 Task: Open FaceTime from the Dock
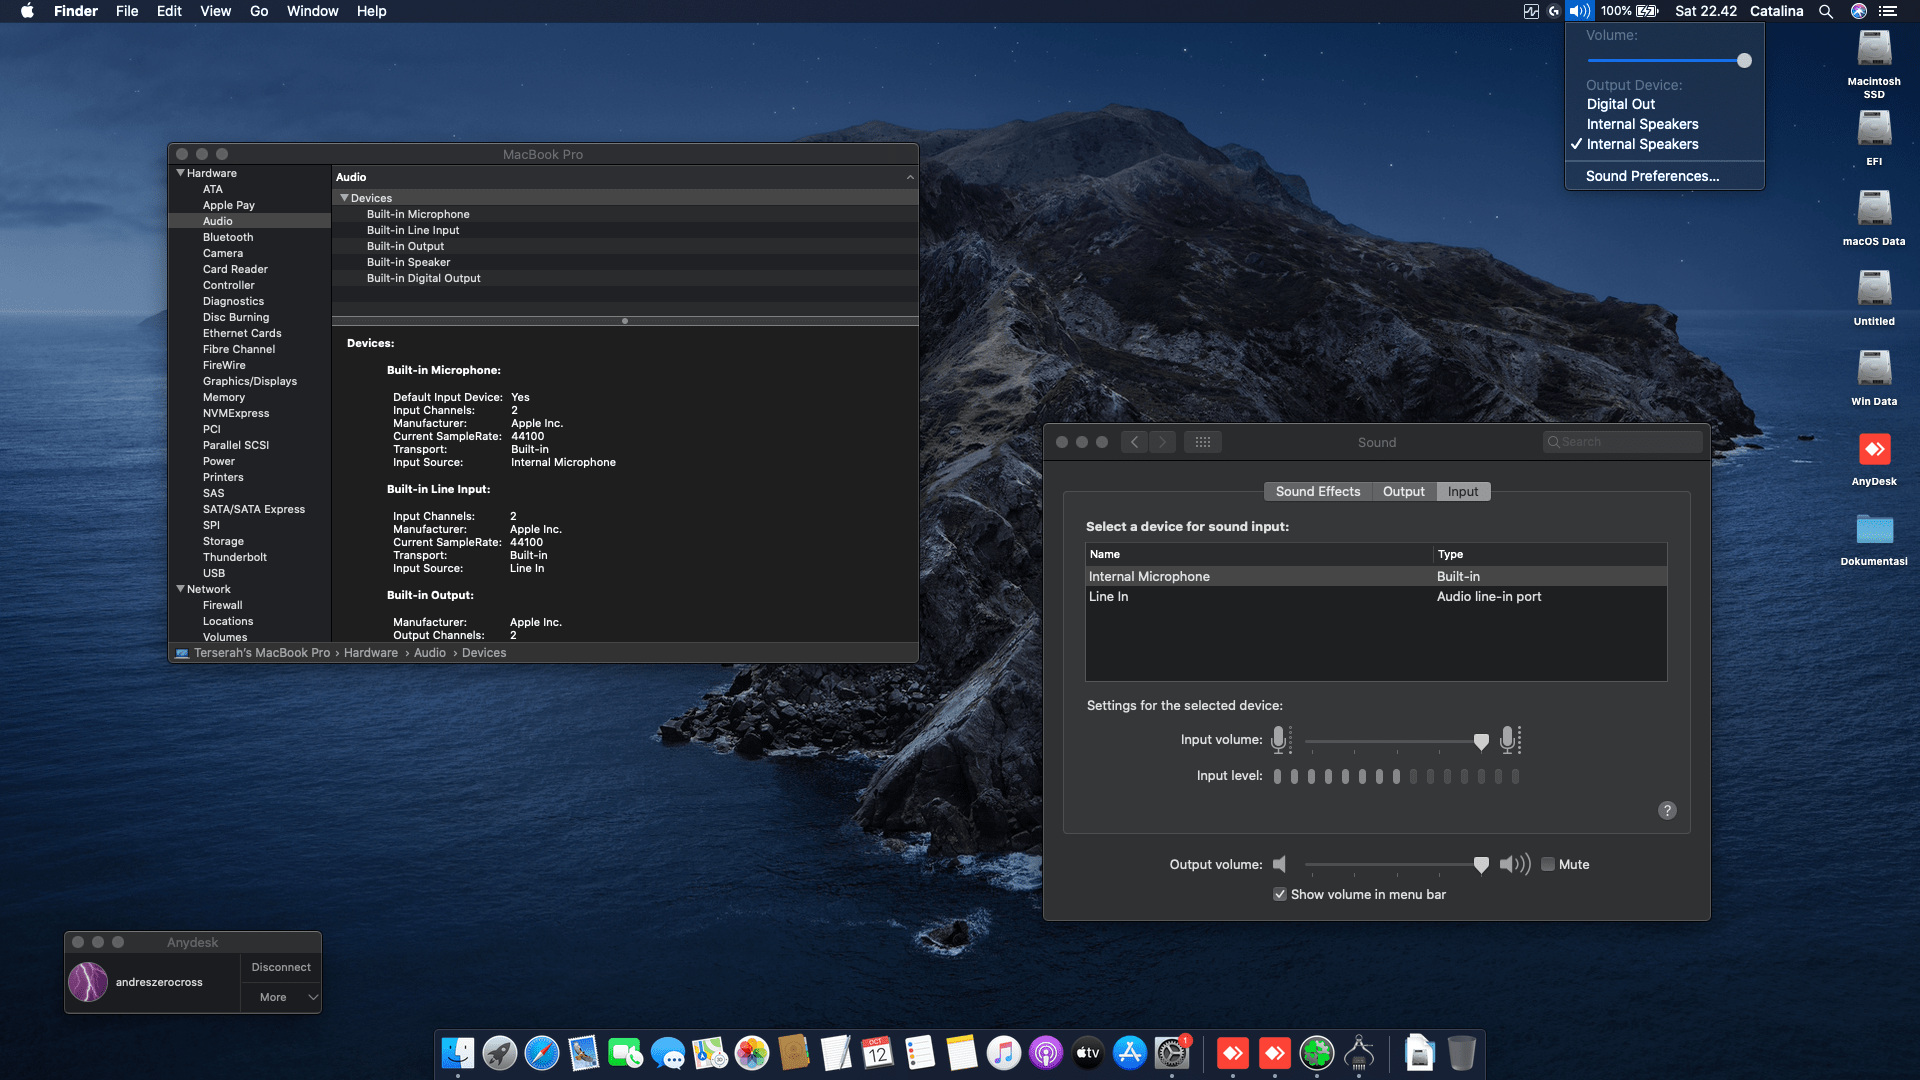[626, 1053]
